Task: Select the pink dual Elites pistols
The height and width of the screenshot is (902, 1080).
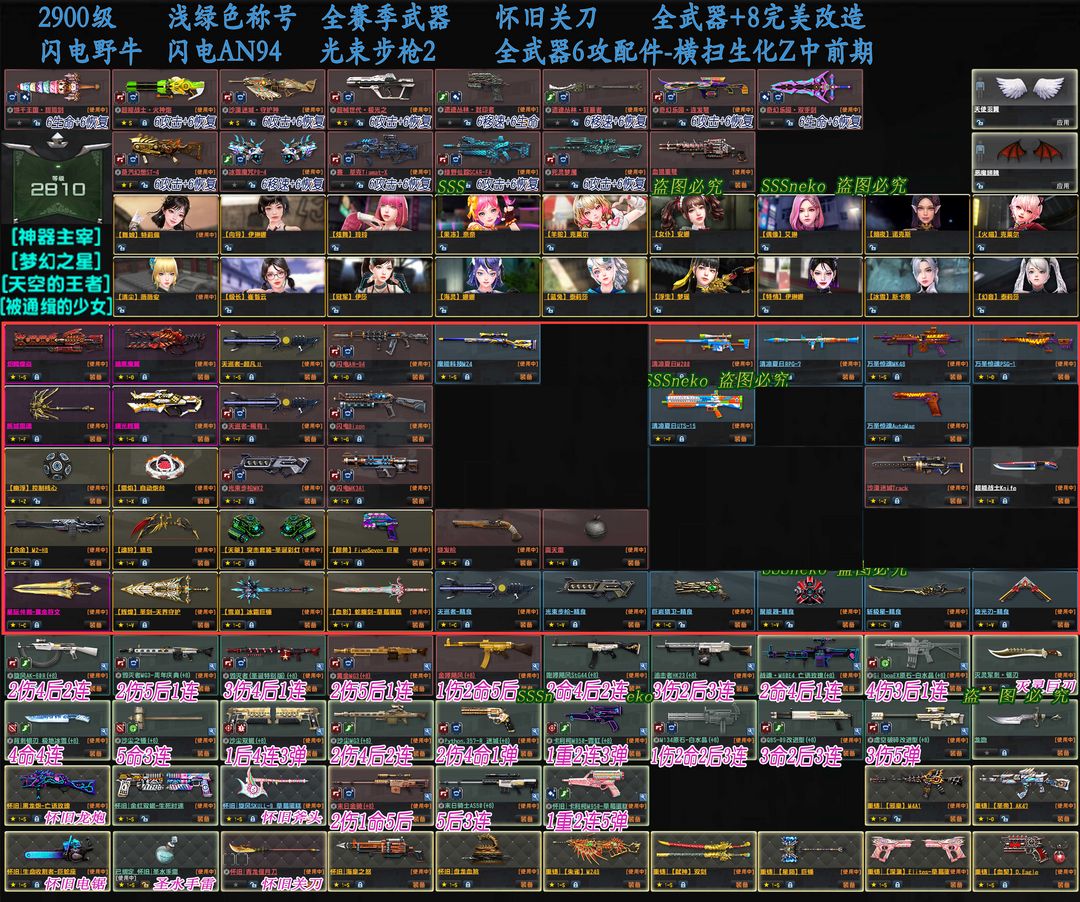Action: pos(917,861)
